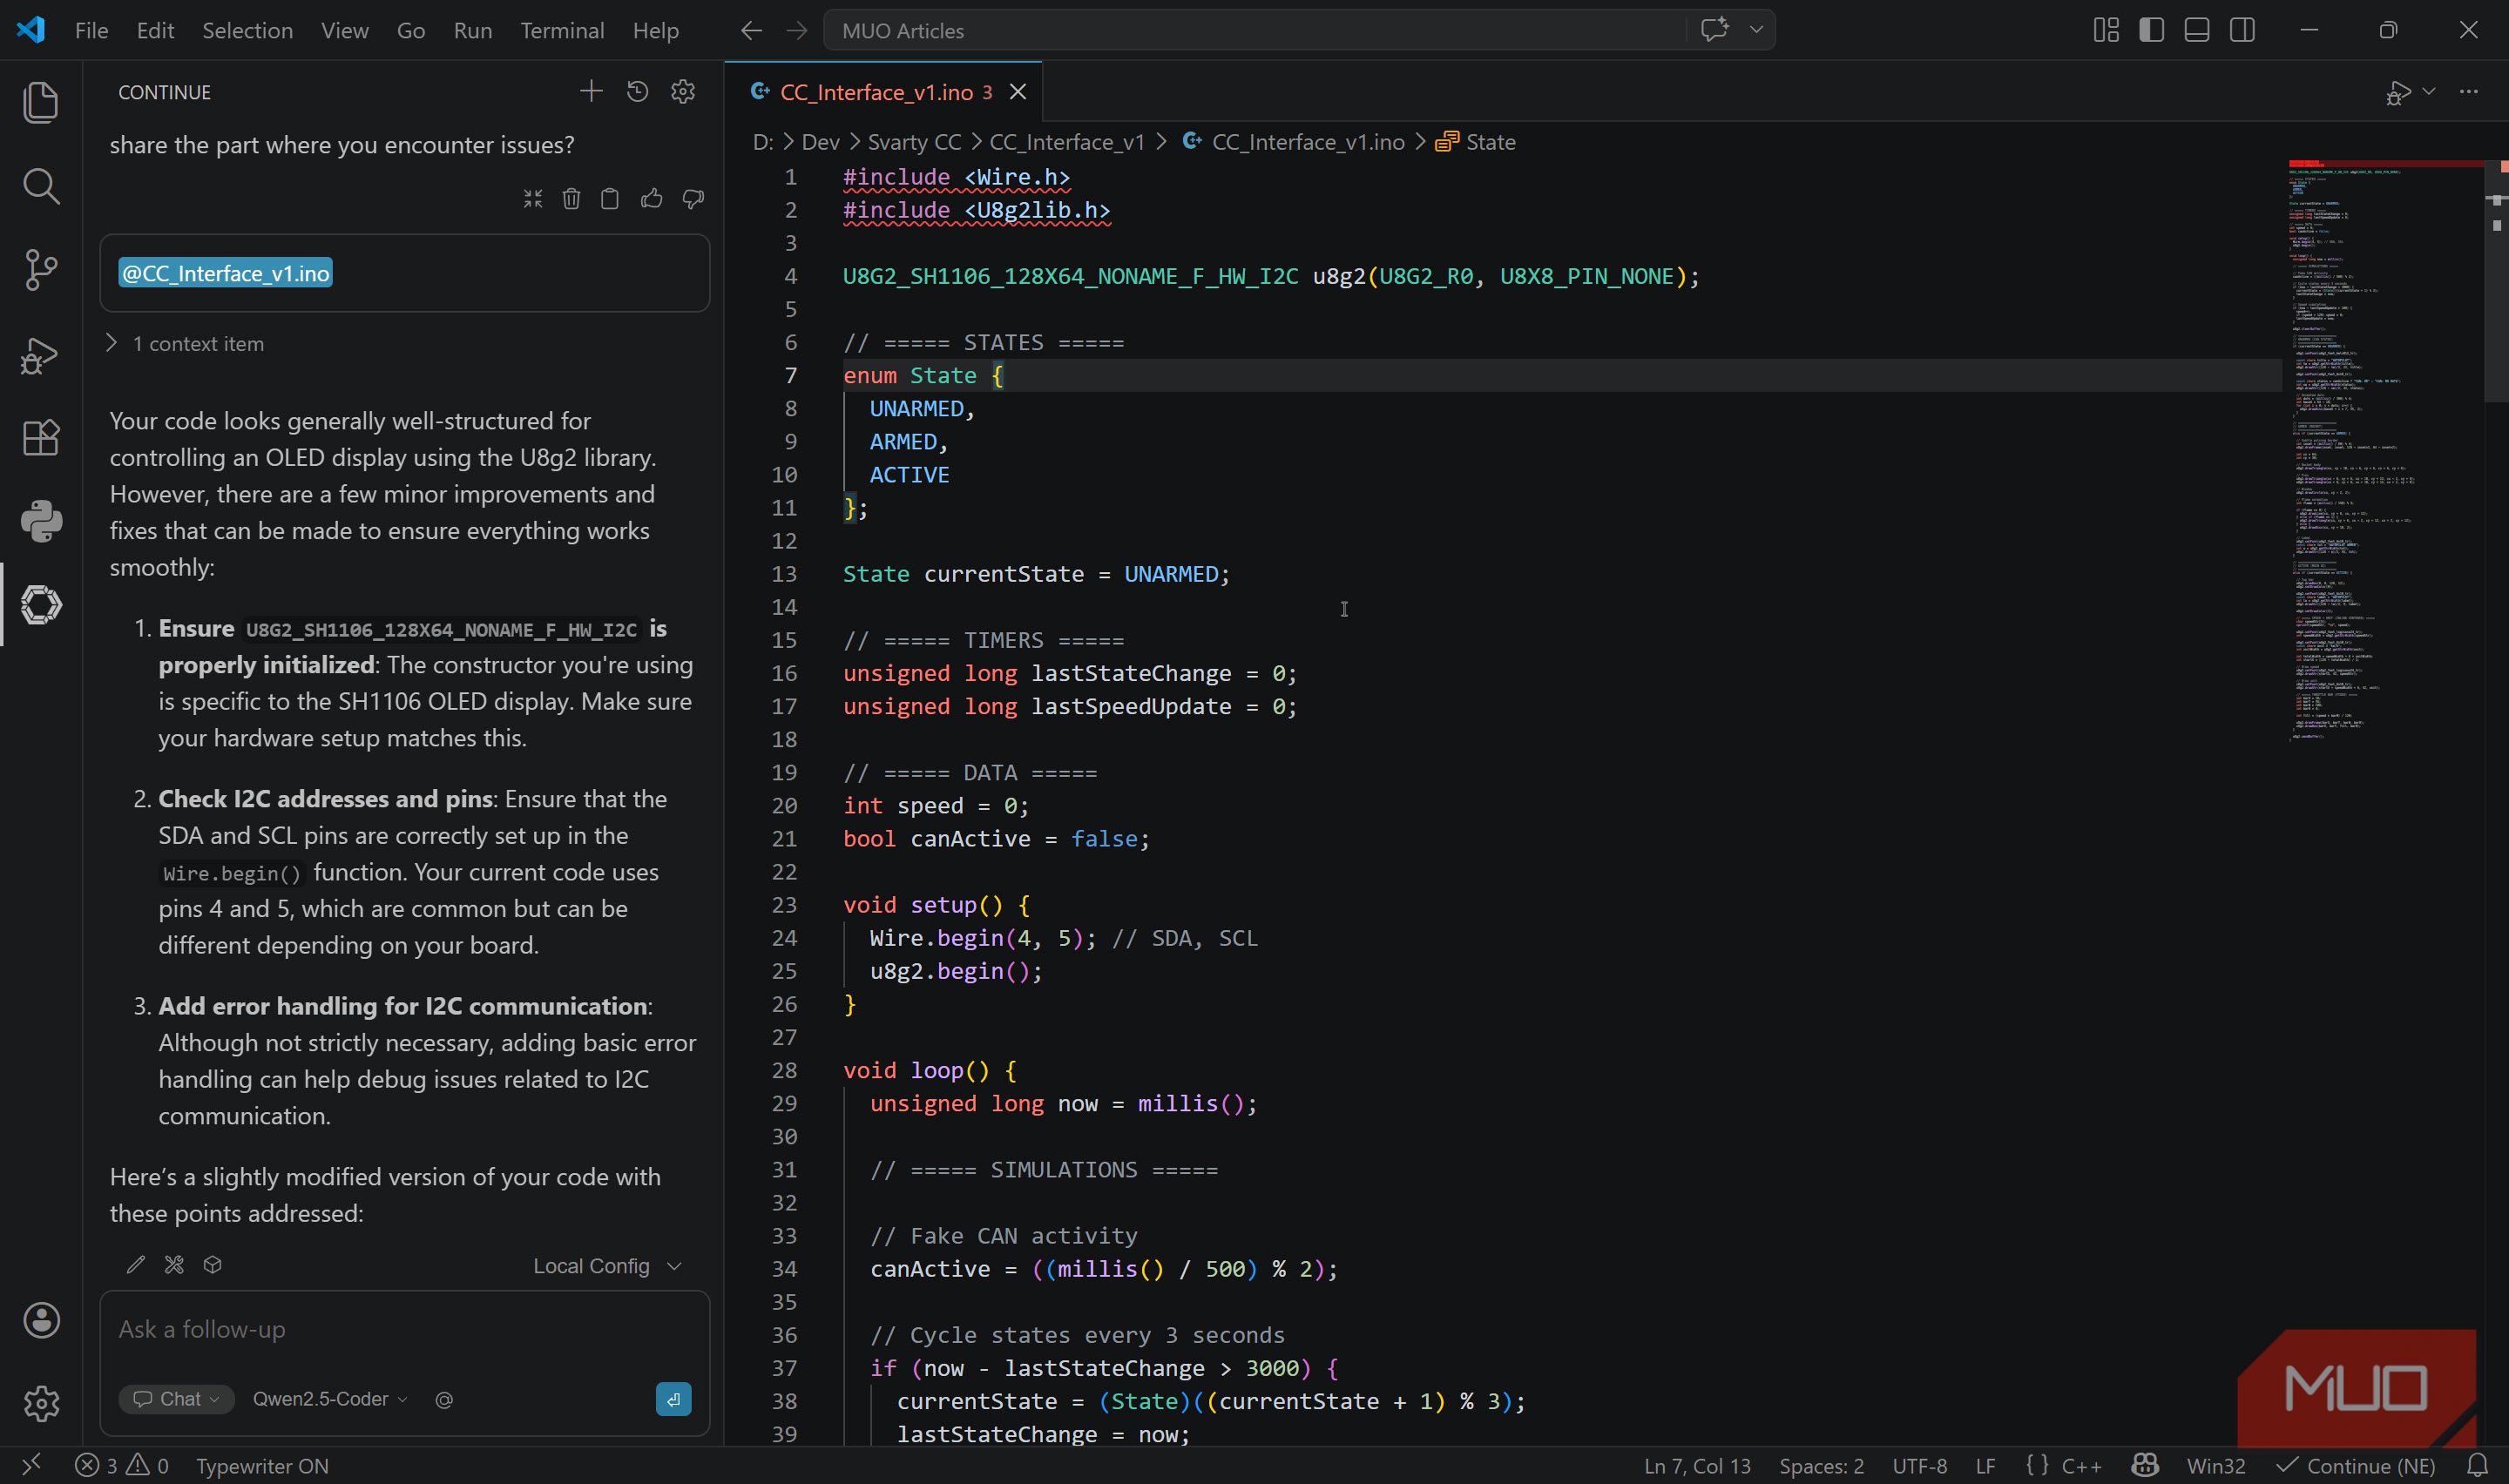Open dropdown arrow next to run button
Image resolution: width=2509 pixels, height=1484 pixels.
coord(2429,92)
